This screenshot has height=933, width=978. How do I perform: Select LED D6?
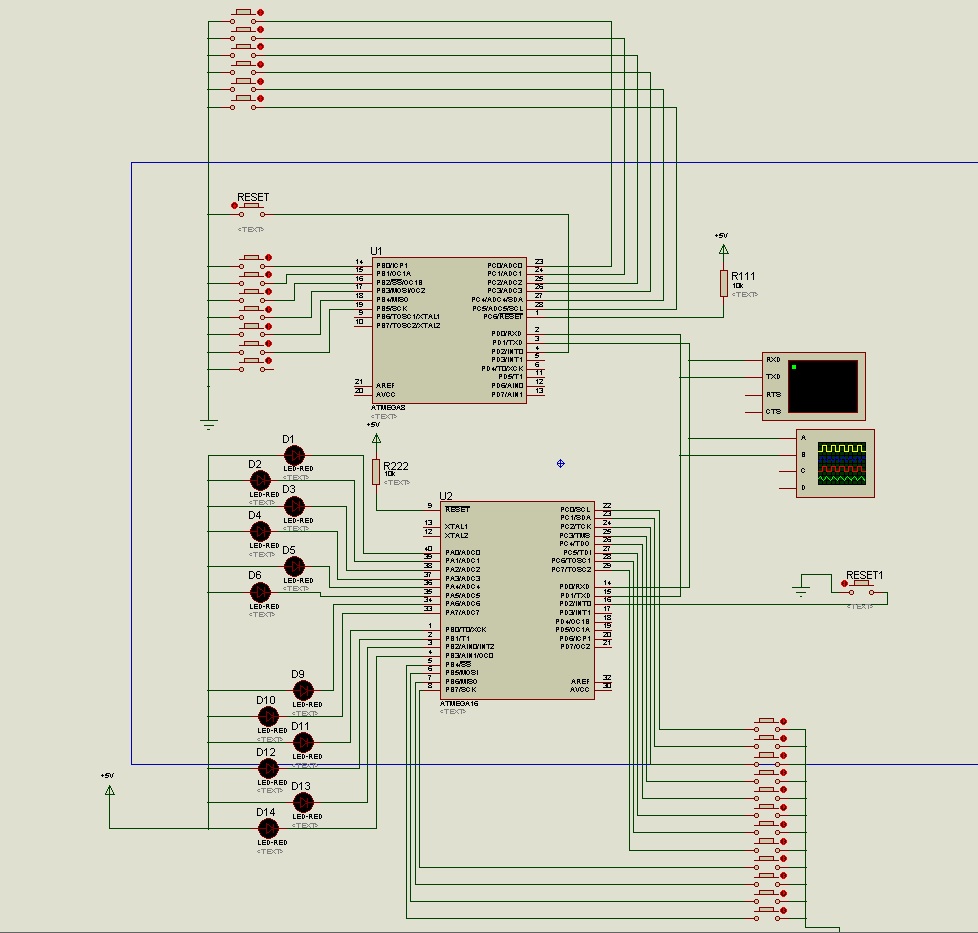[x=260, y=593]
